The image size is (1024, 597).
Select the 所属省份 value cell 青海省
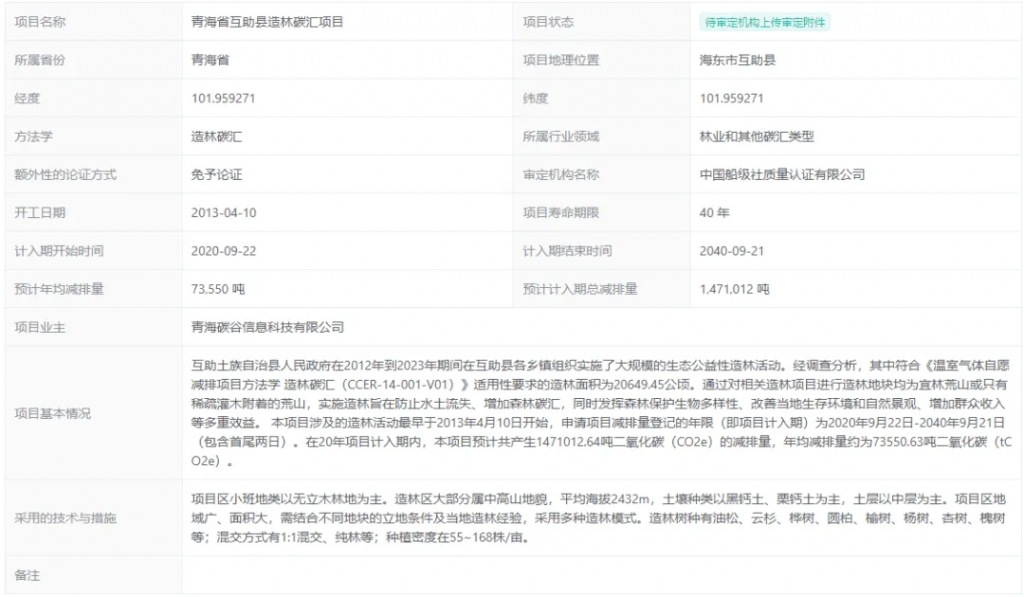click(x=211, y=60)
